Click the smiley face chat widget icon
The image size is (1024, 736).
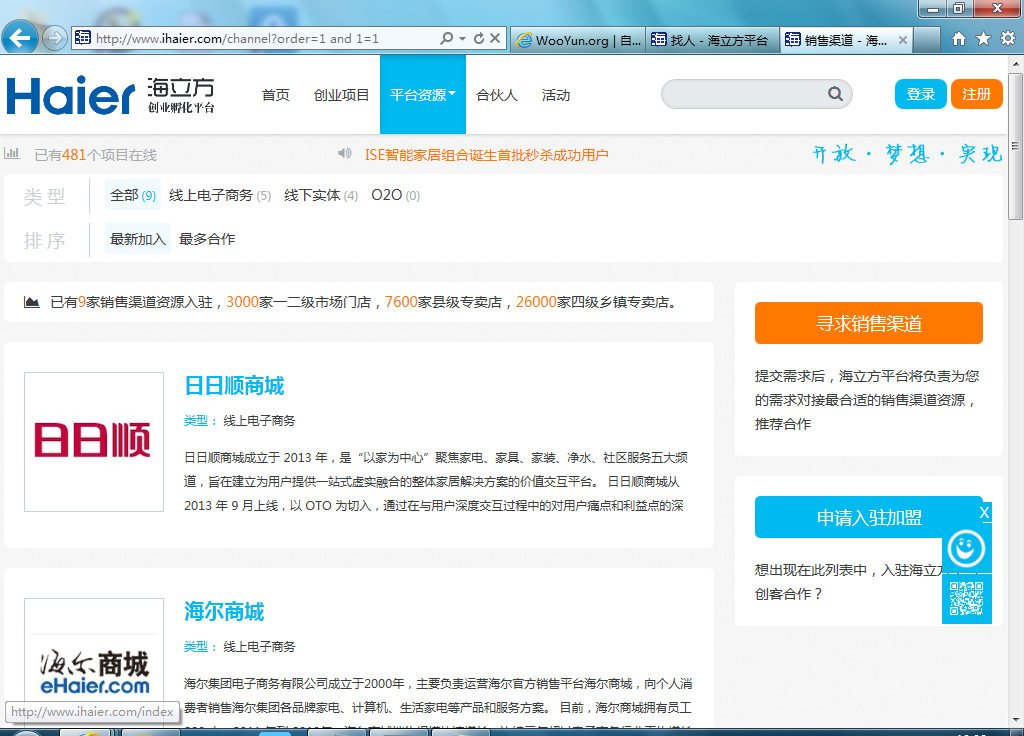point(967,549)
